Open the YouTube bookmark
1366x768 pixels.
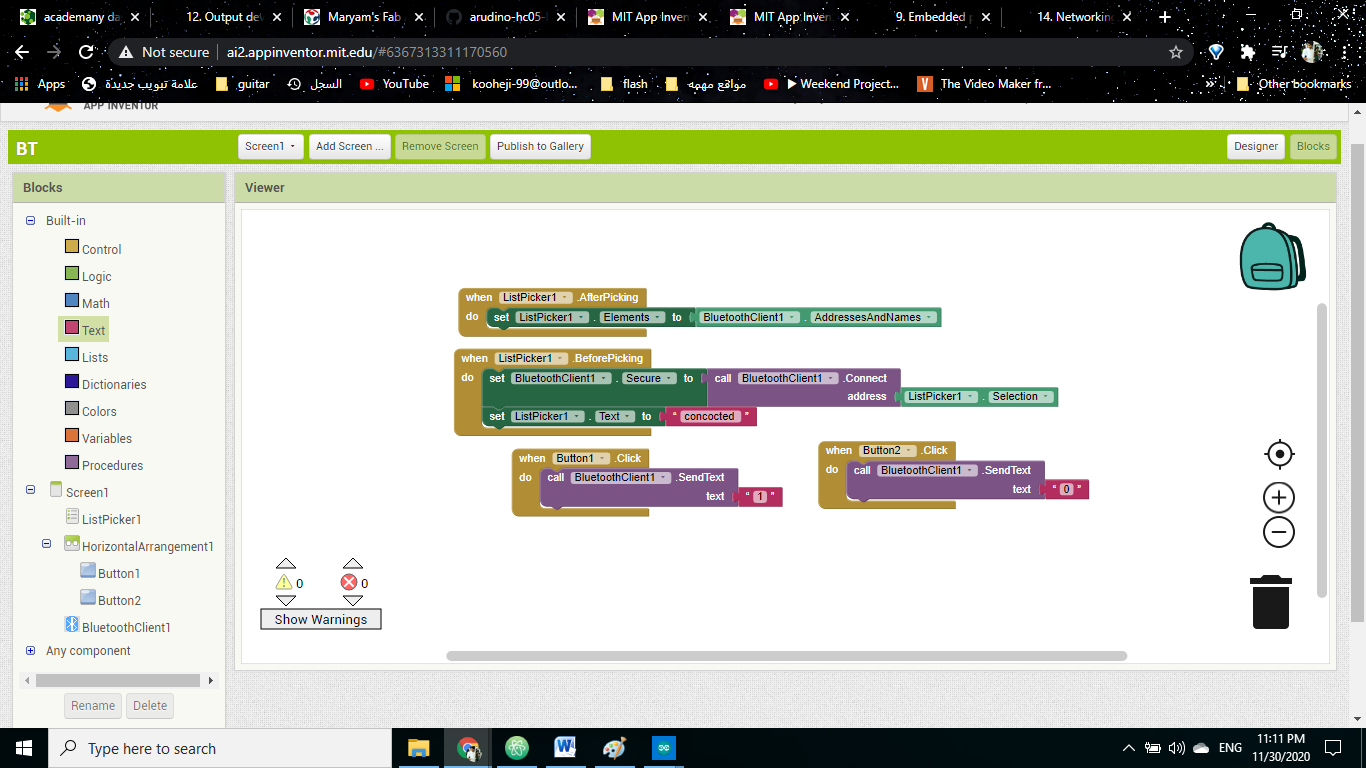coord(394,84)
